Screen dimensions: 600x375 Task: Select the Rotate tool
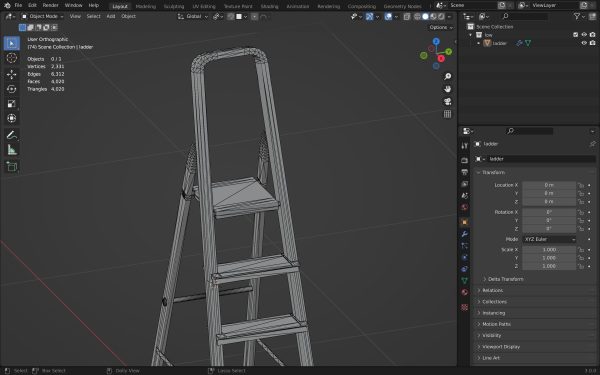click(x=11, y=89)
